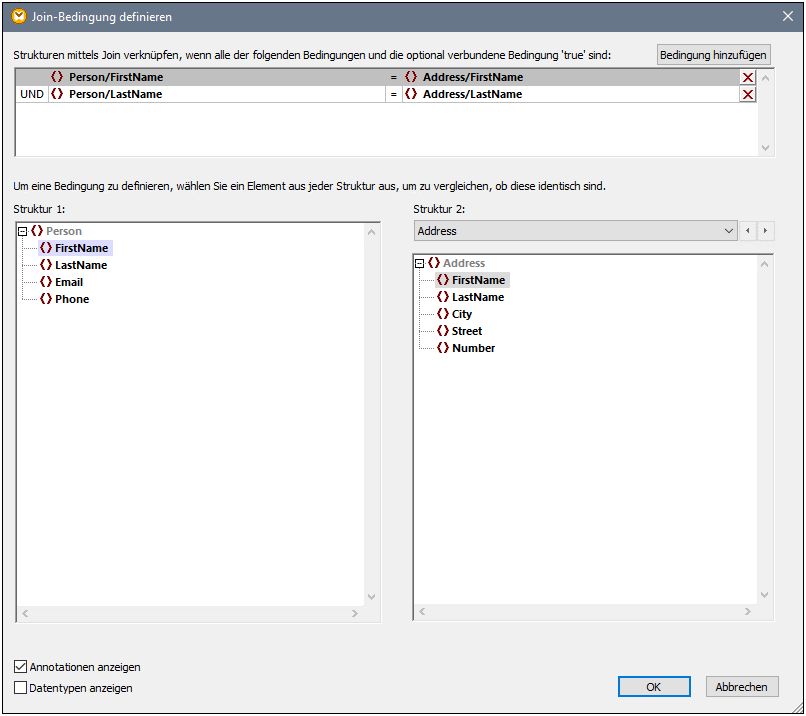Select Email element in Struktur 1

point(68,282)
